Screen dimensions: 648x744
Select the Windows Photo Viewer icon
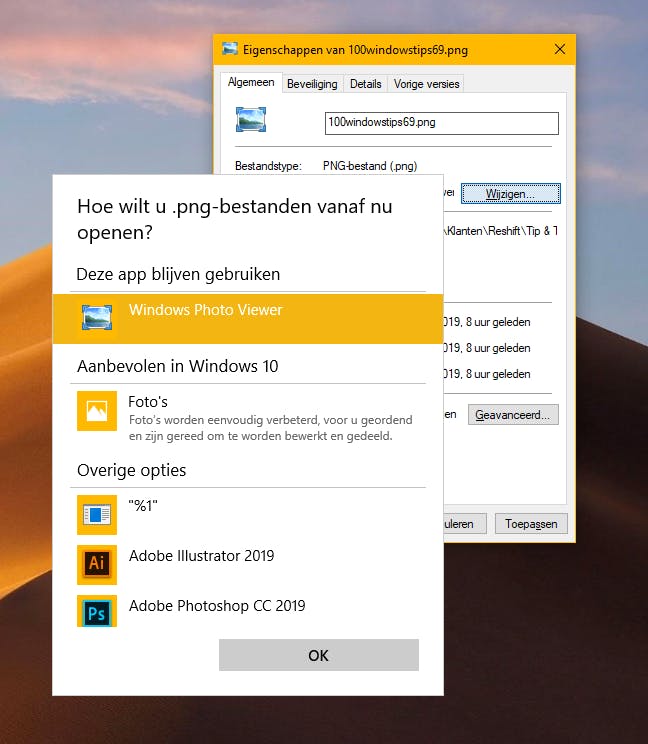click(97, 317)
